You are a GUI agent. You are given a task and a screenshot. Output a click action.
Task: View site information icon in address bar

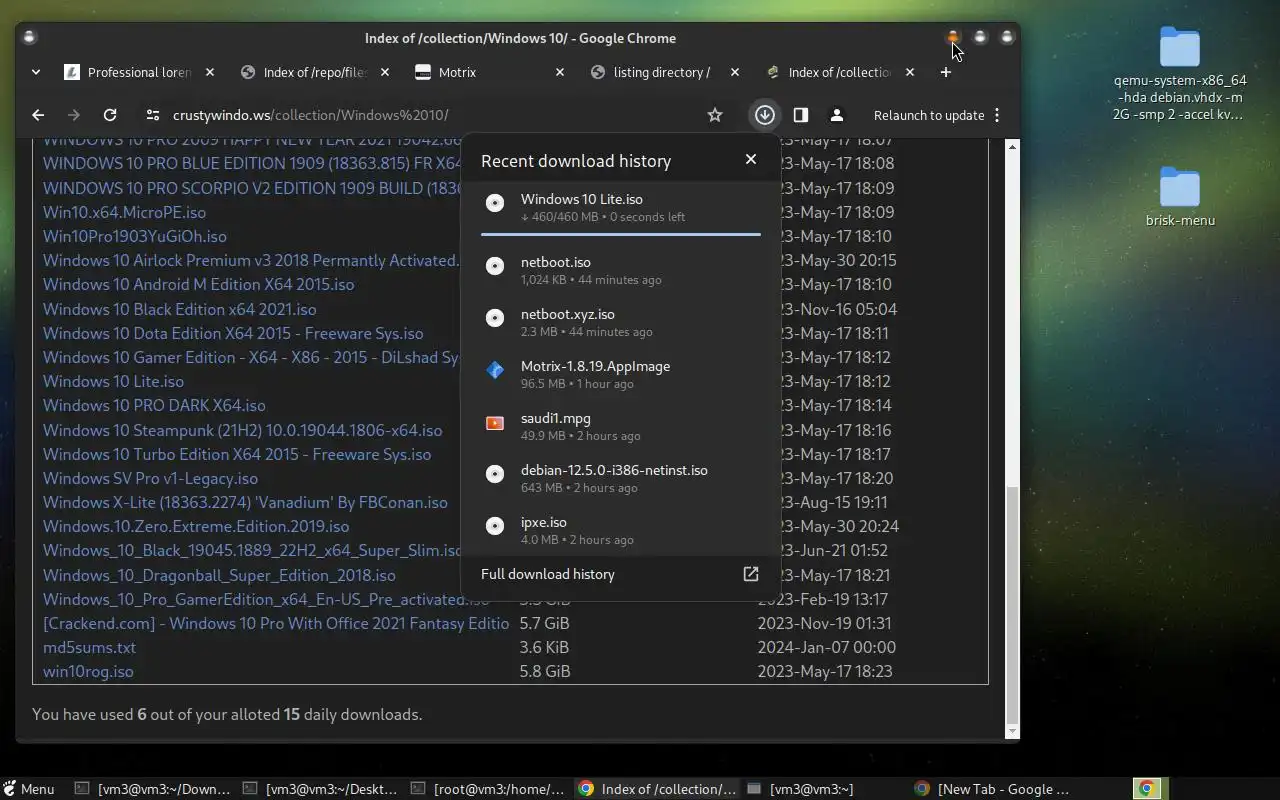point(152,115)
